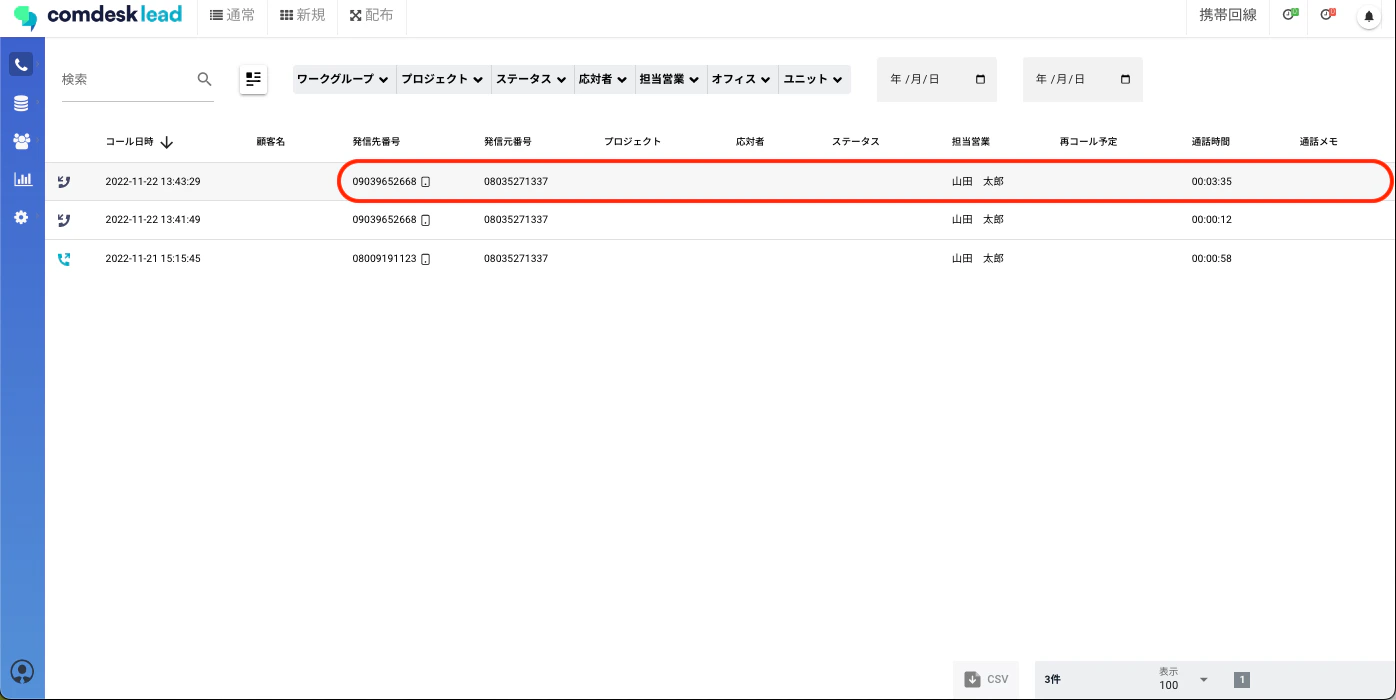Open the database sidebar icon

point(21,103)
